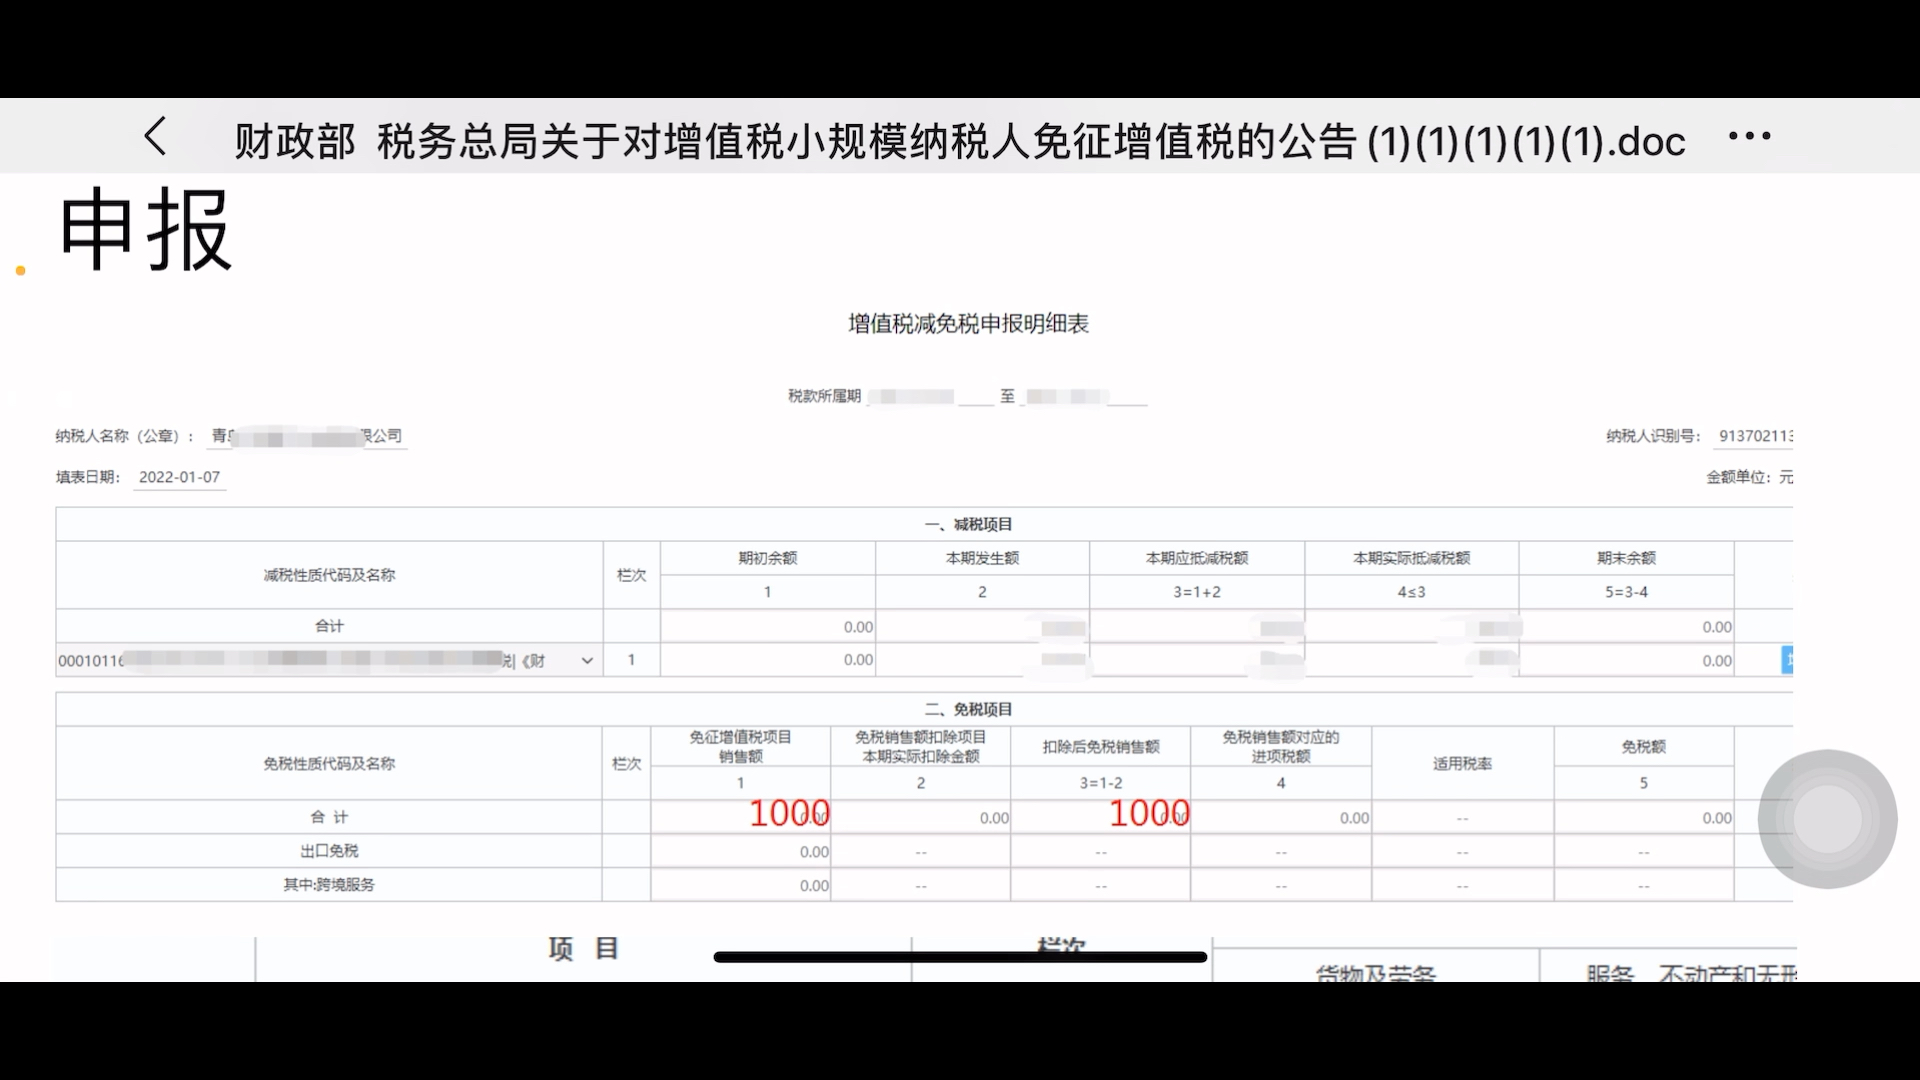Tap the bottom home indicator bar
Screen dimensions: 1920x1080
click(x=960, y=957)
